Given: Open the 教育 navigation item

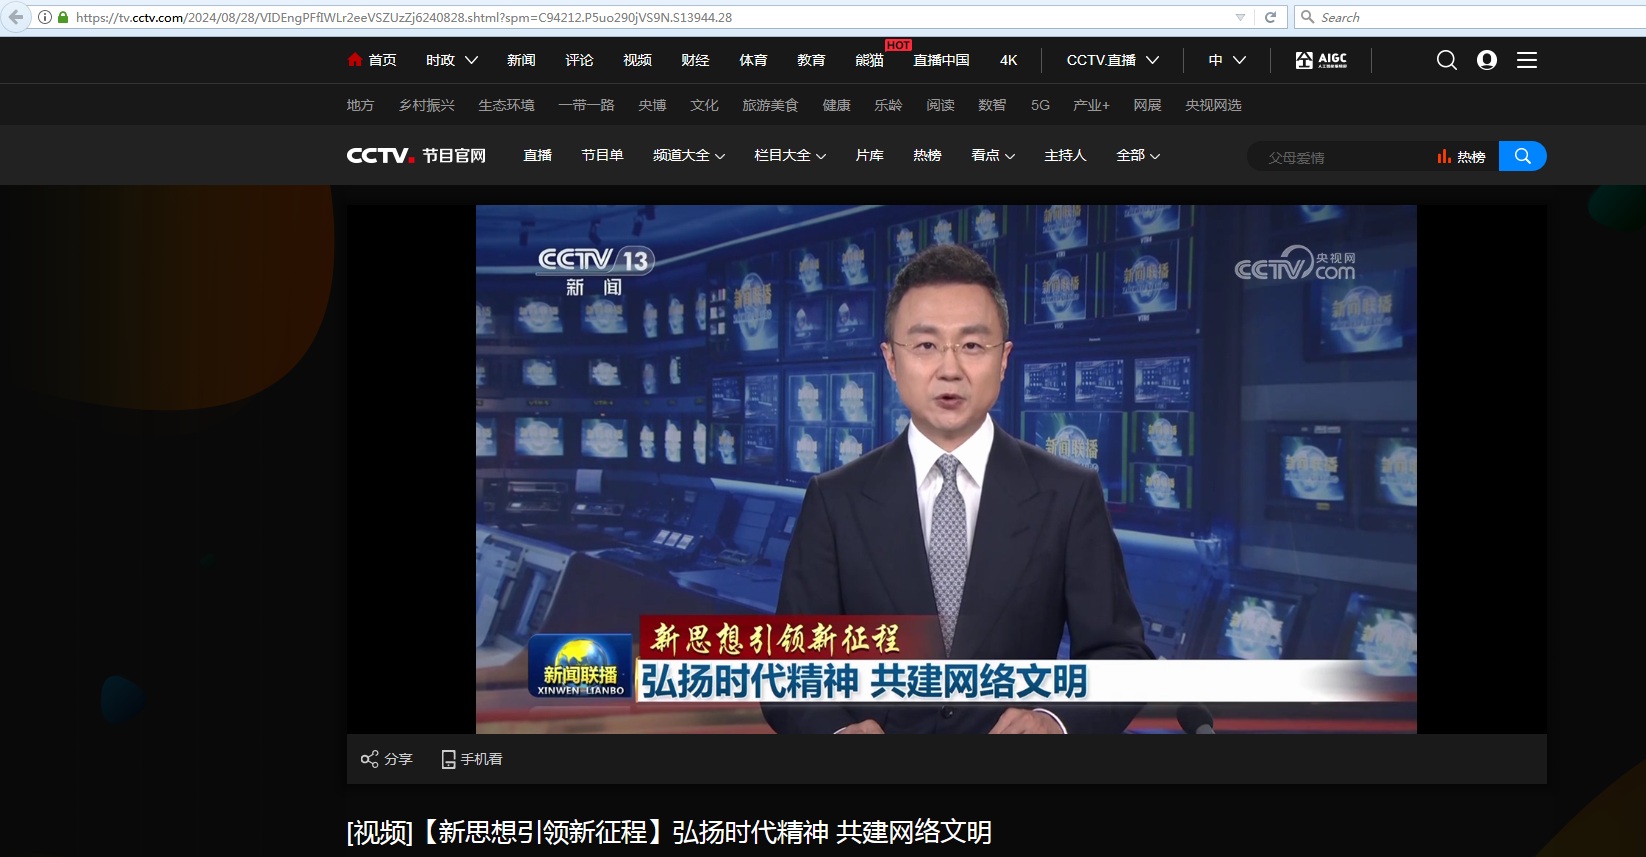Looking at the screenshot, I should (811, 60).
